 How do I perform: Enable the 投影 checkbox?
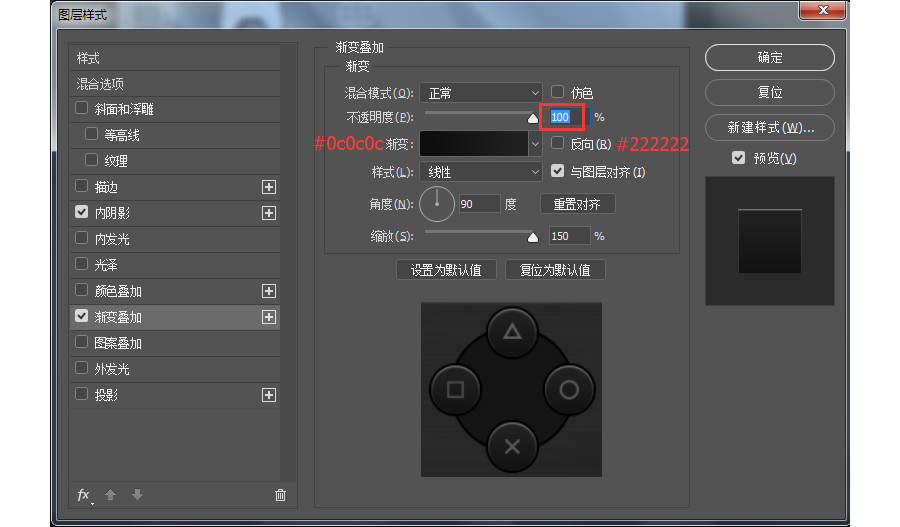pos(82,394)
